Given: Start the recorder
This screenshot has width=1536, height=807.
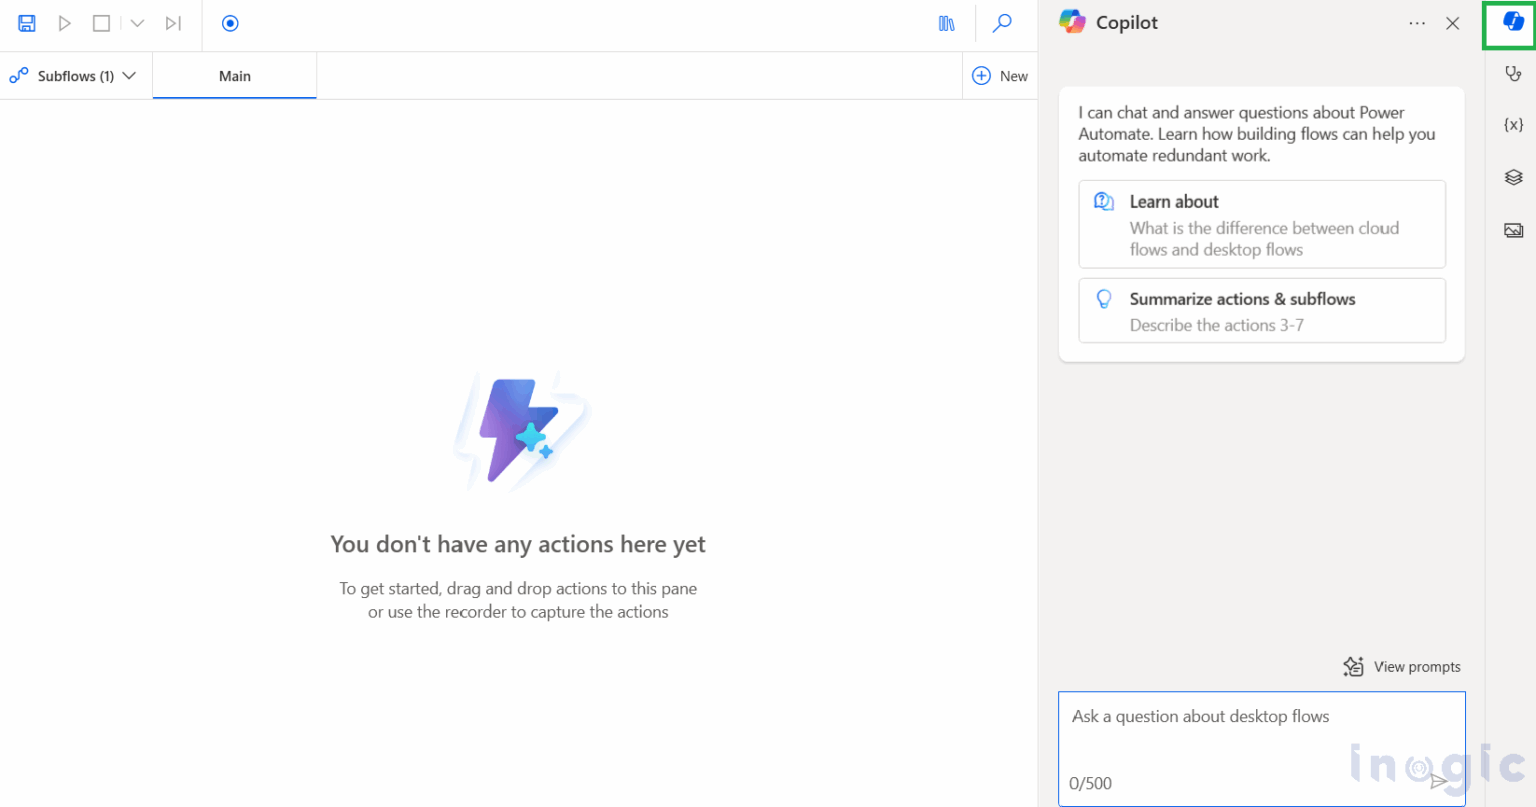Looking at the screenshot, I should pos(230,23).
